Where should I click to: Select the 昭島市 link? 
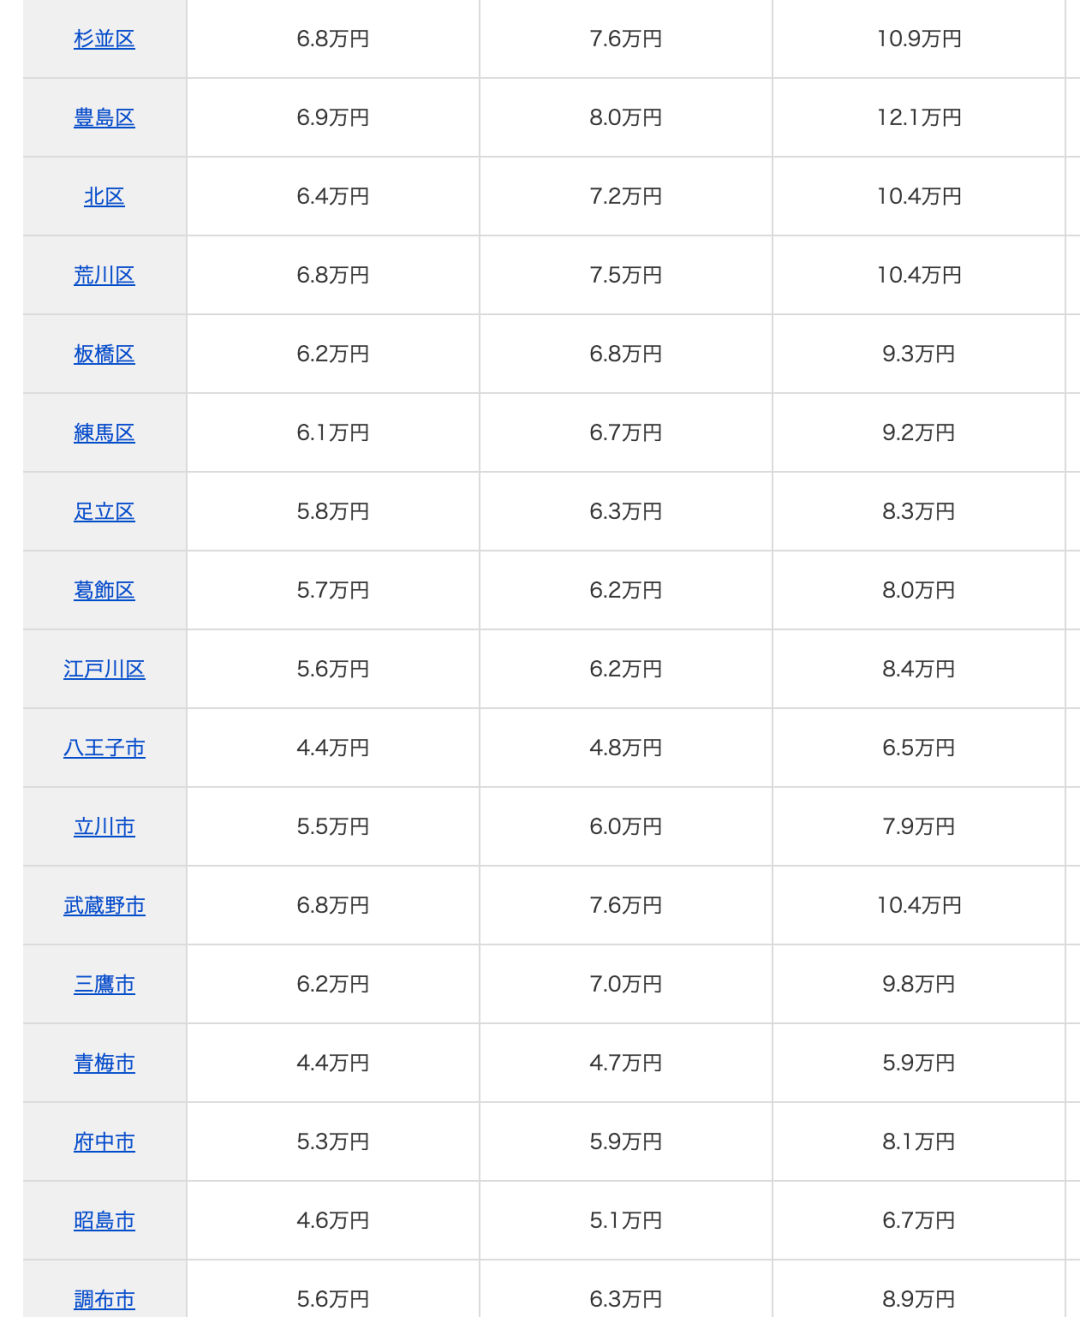104,1221
